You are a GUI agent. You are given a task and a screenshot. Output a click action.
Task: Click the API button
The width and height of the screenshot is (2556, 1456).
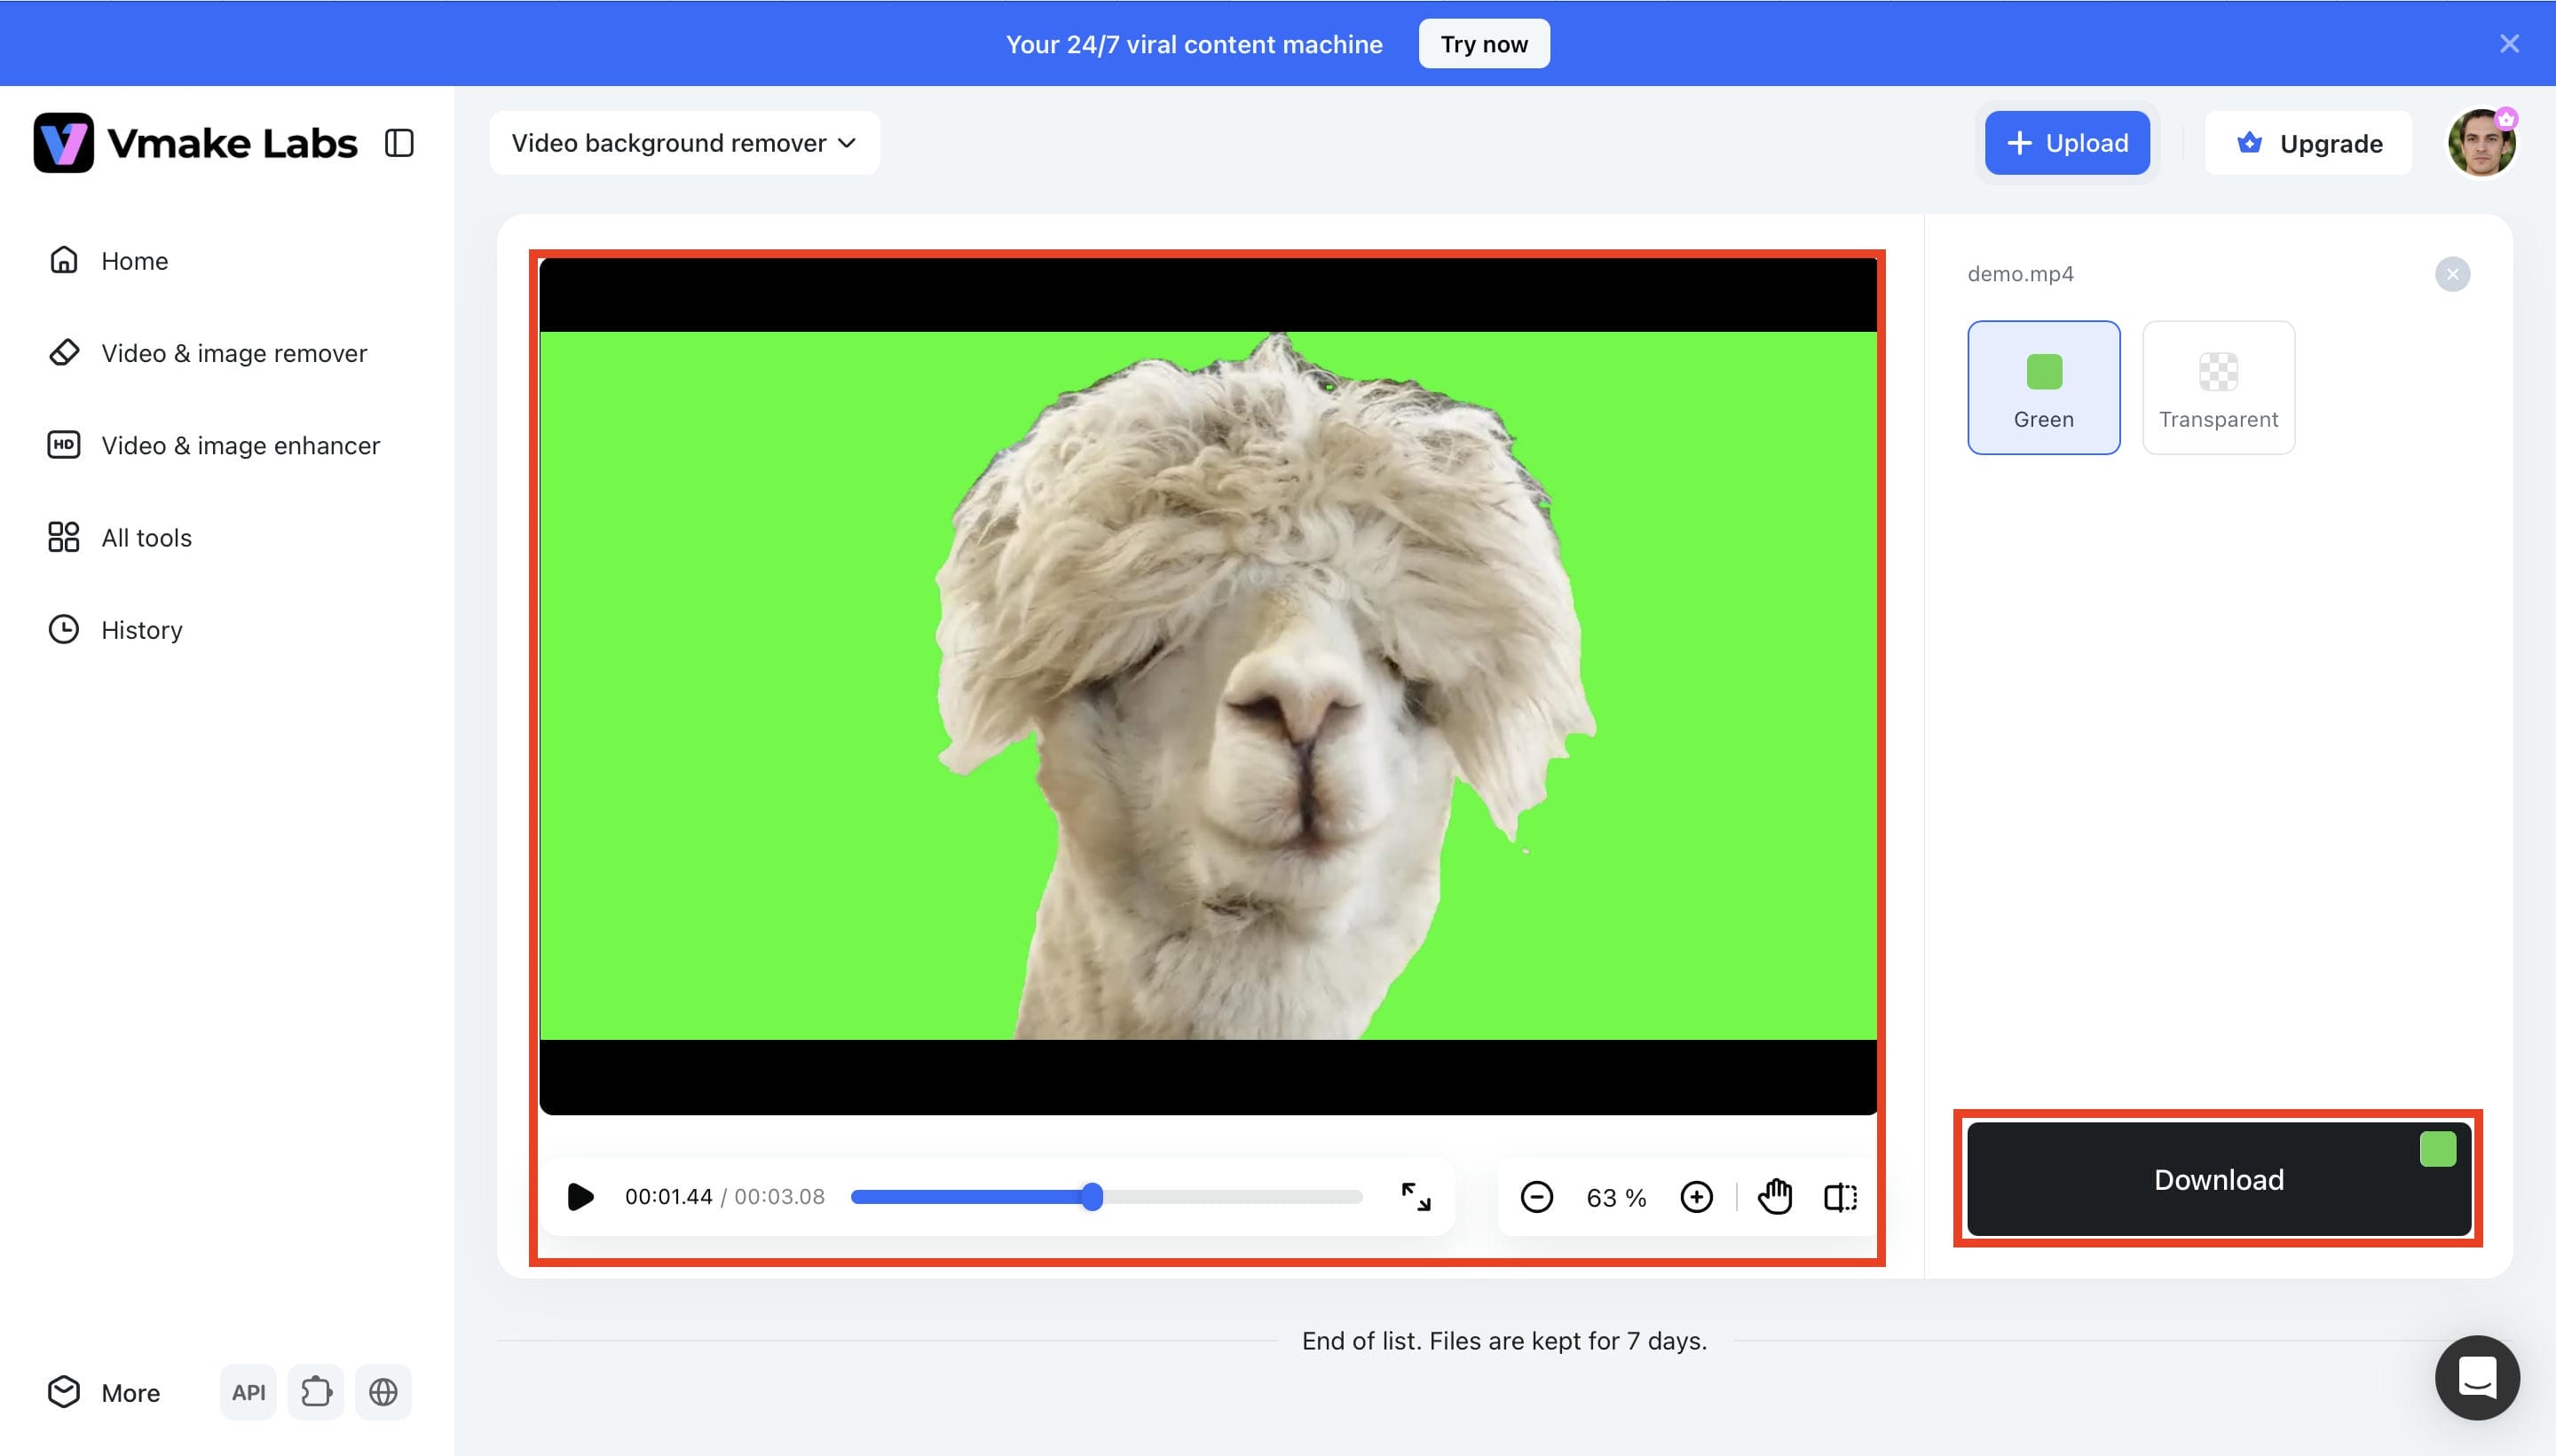(x=248, y=1392)
